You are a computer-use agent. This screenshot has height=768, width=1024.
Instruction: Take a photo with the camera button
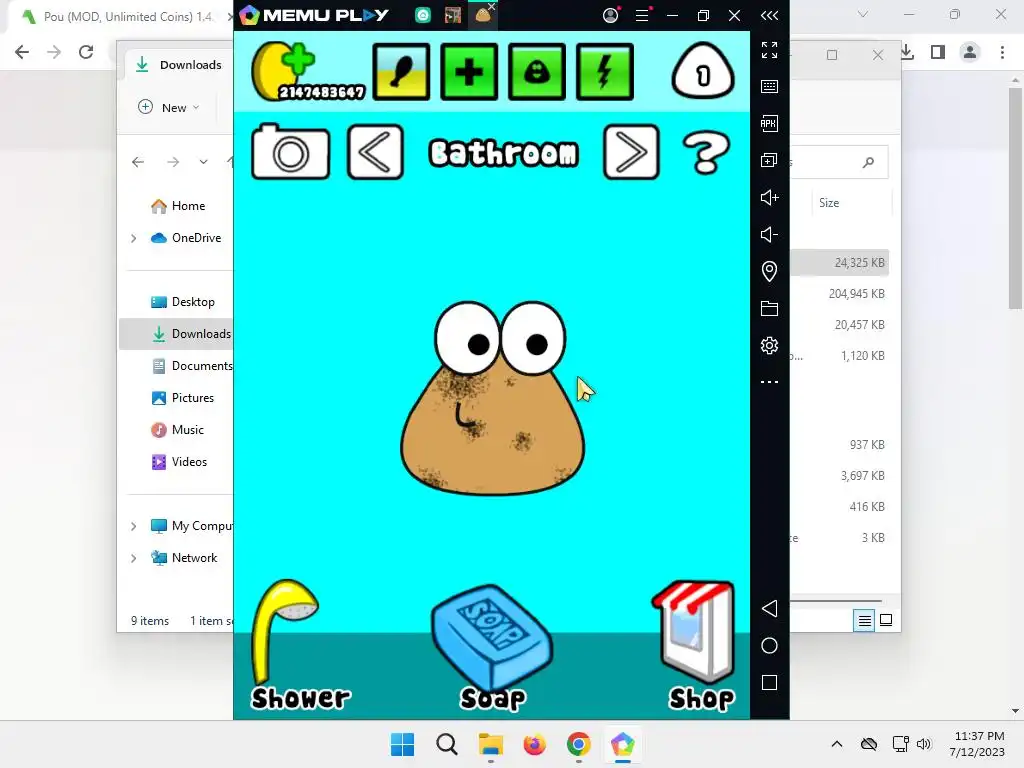click(x=291, y=152)
